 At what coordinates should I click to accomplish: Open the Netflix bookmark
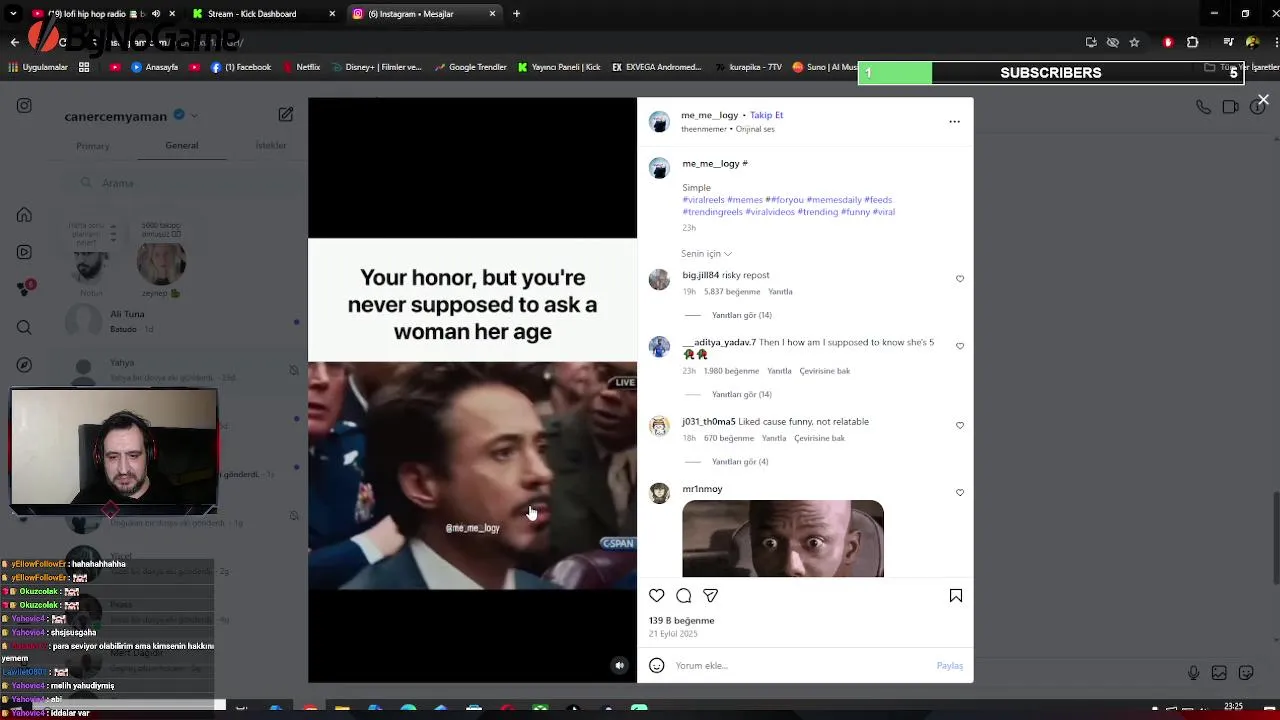click(x=301, y=67)
